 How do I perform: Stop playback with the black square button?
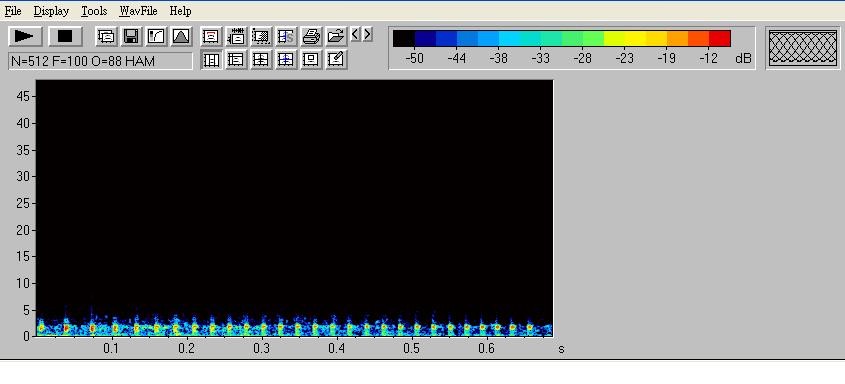point(65,36)
